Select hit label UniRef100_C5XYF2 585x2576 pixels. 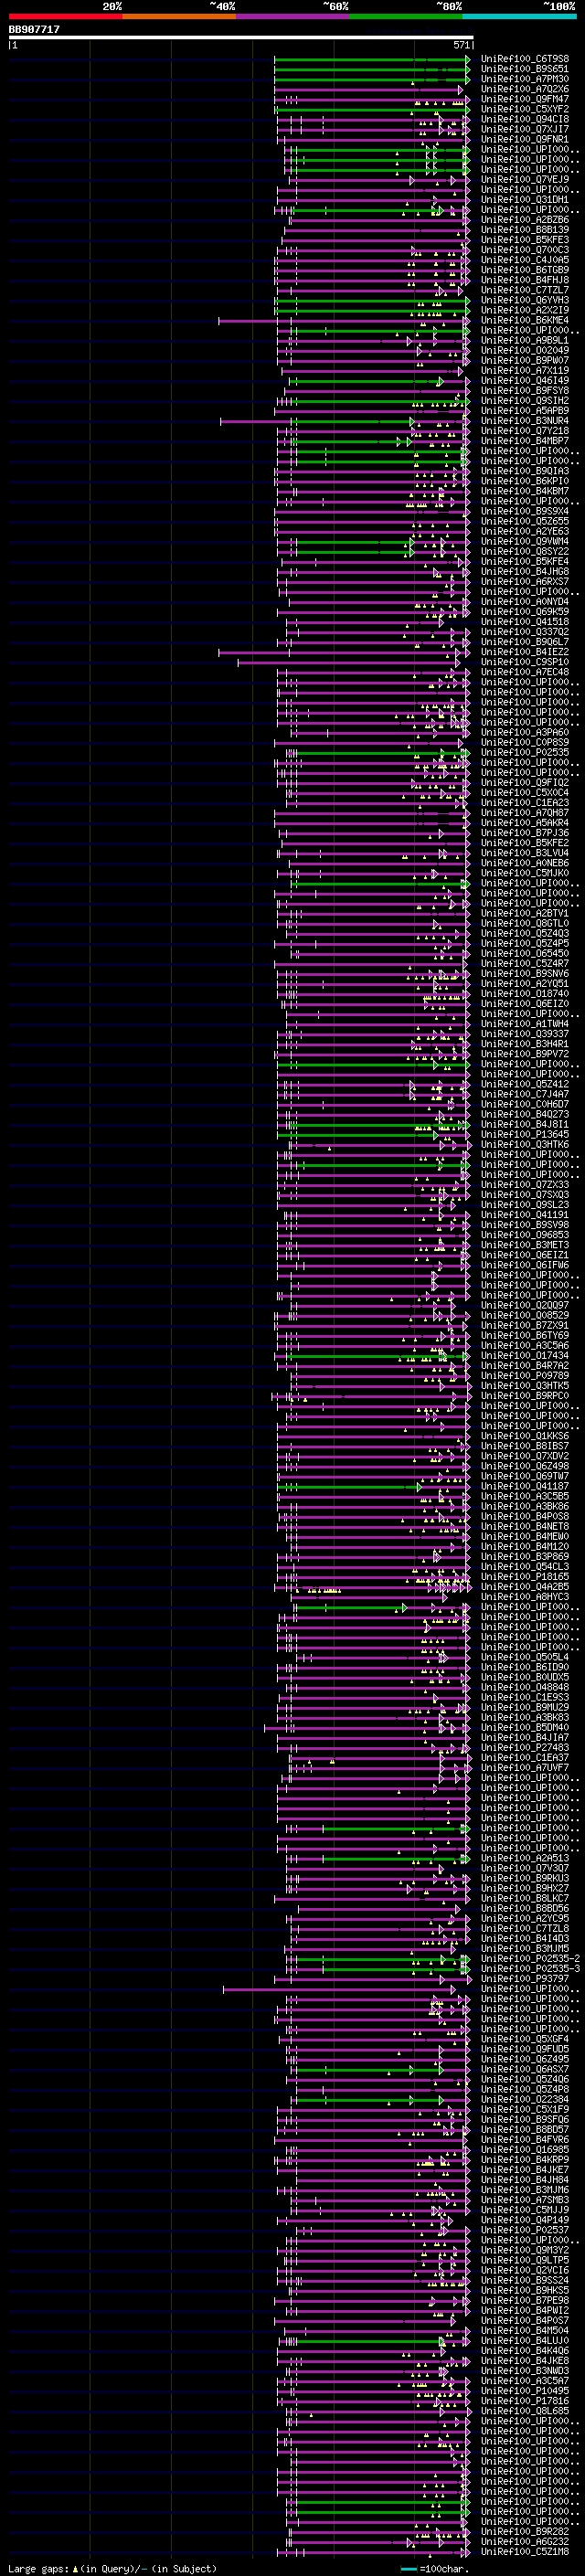(525, 109)
